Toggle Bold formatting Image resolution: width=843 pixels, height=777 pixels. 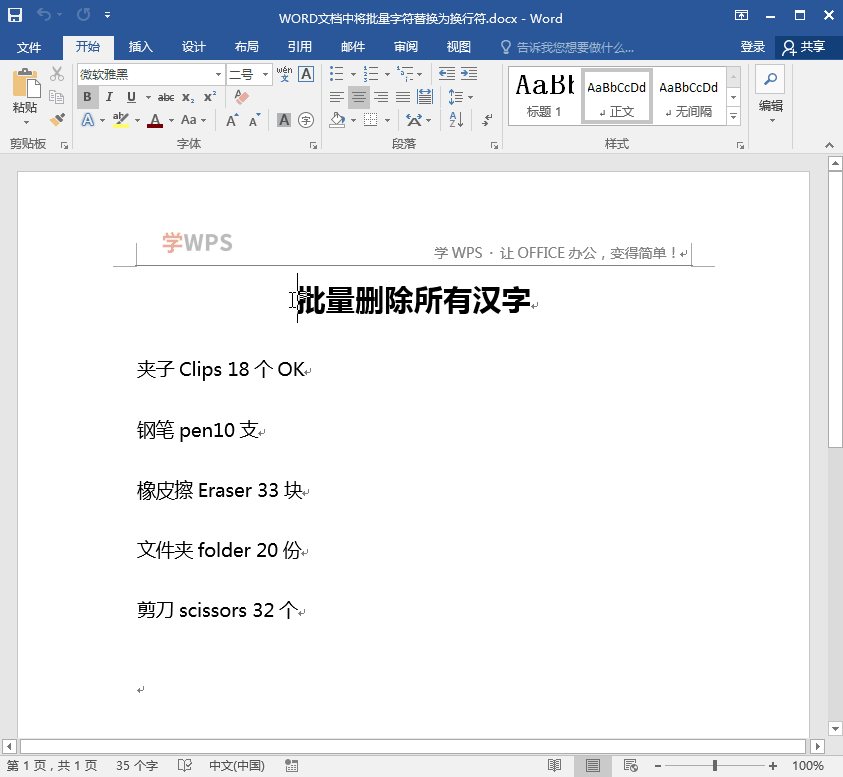[88, 97]
